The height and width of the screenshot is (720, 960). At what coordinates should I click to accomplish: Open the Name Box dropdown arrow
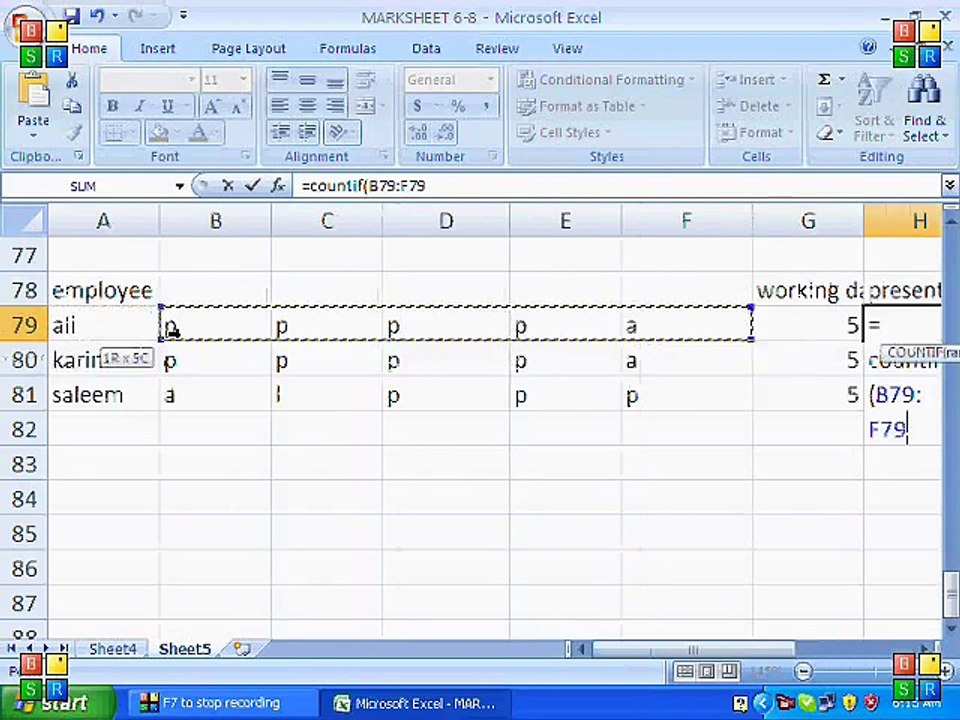pyautogui.click(x=179, y=186)
